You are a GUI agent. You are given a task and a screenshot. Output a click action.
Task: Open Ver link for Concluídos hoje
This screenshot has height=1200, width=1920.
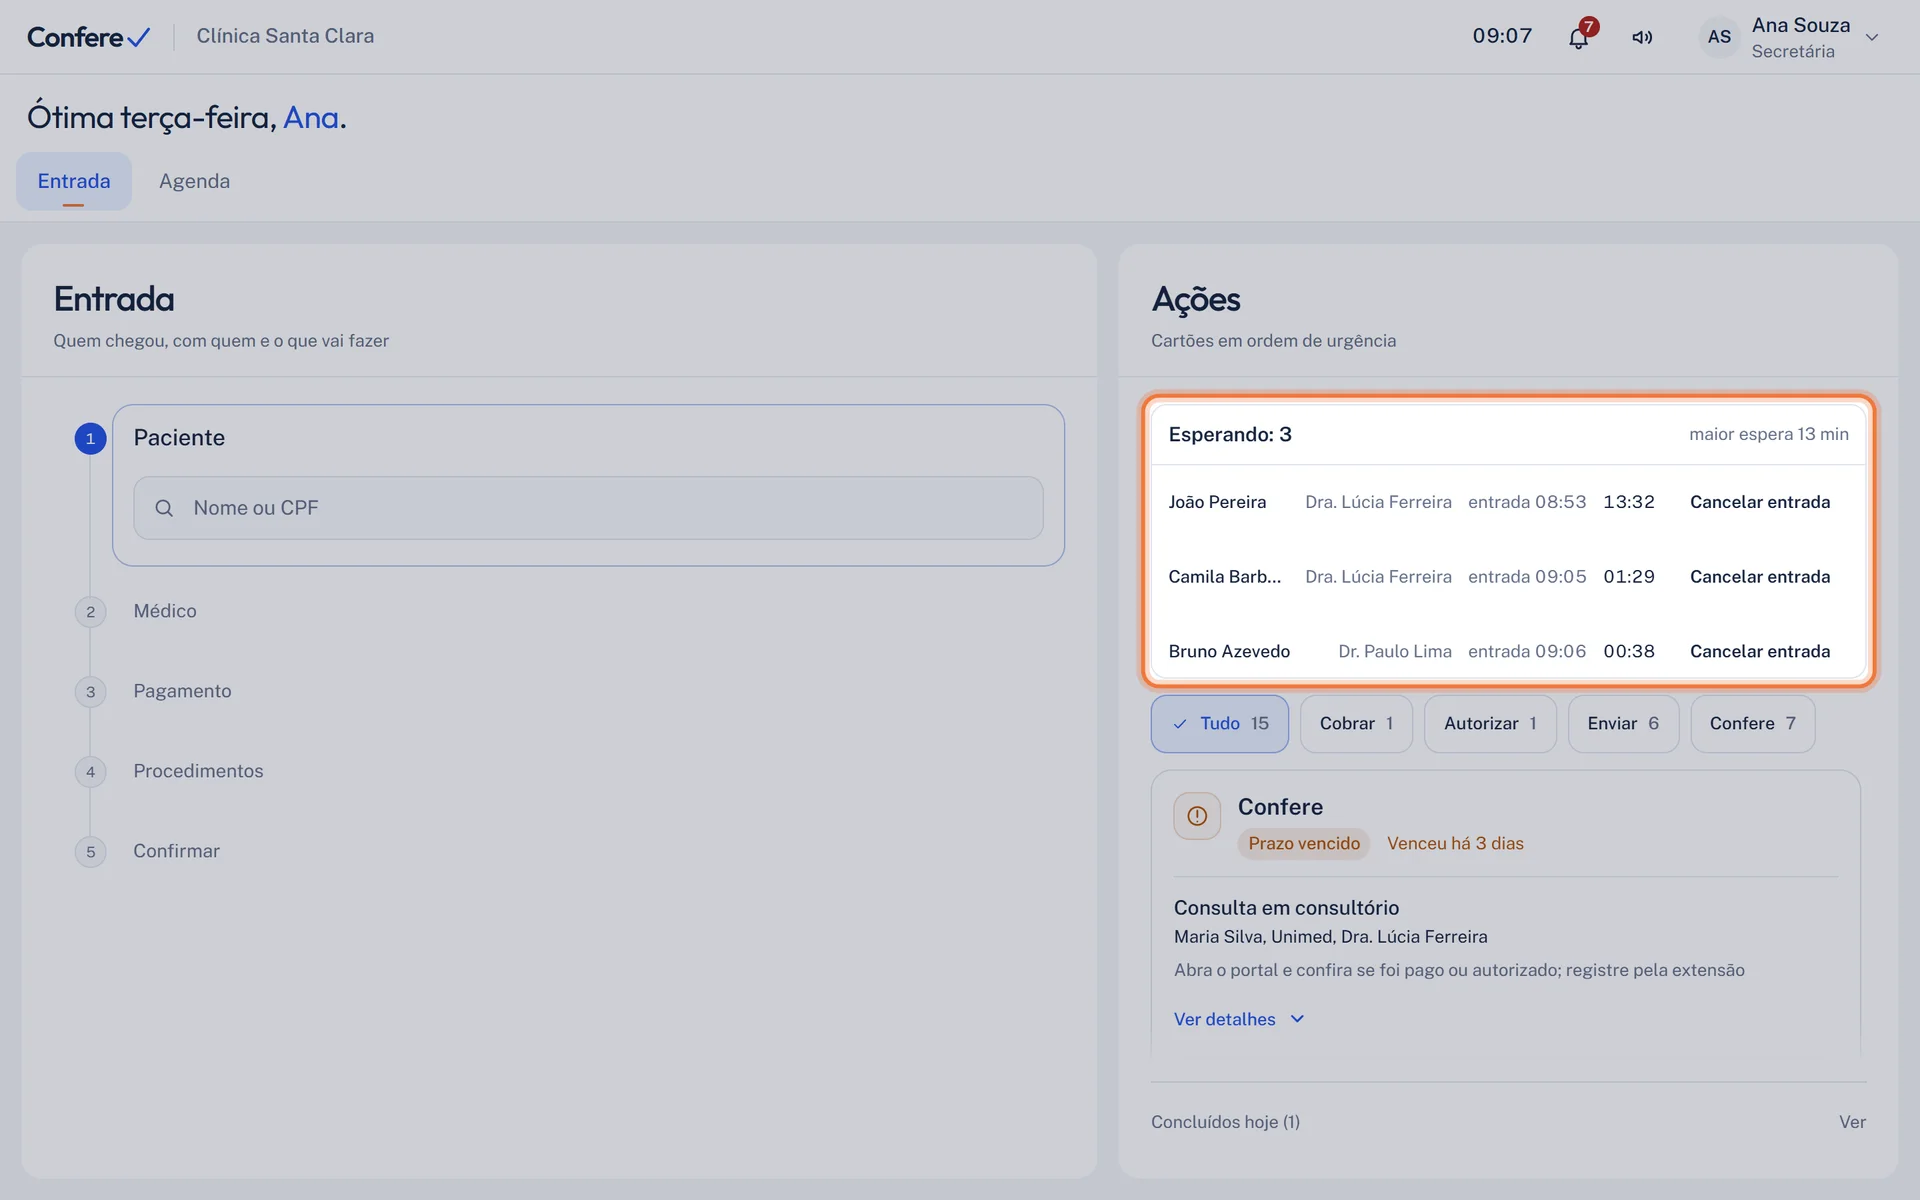(x=1852, y=1122)
